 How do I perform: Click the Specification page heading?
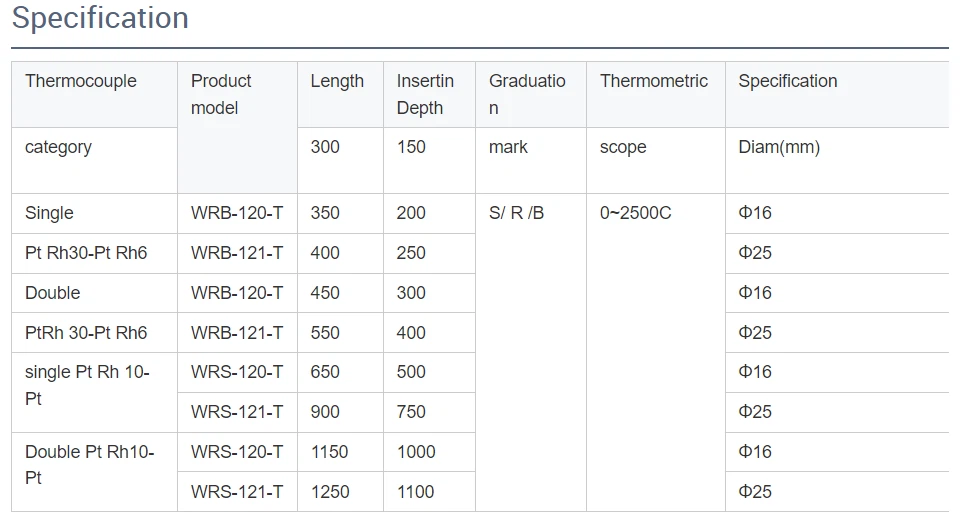click(x=100, y=18)
